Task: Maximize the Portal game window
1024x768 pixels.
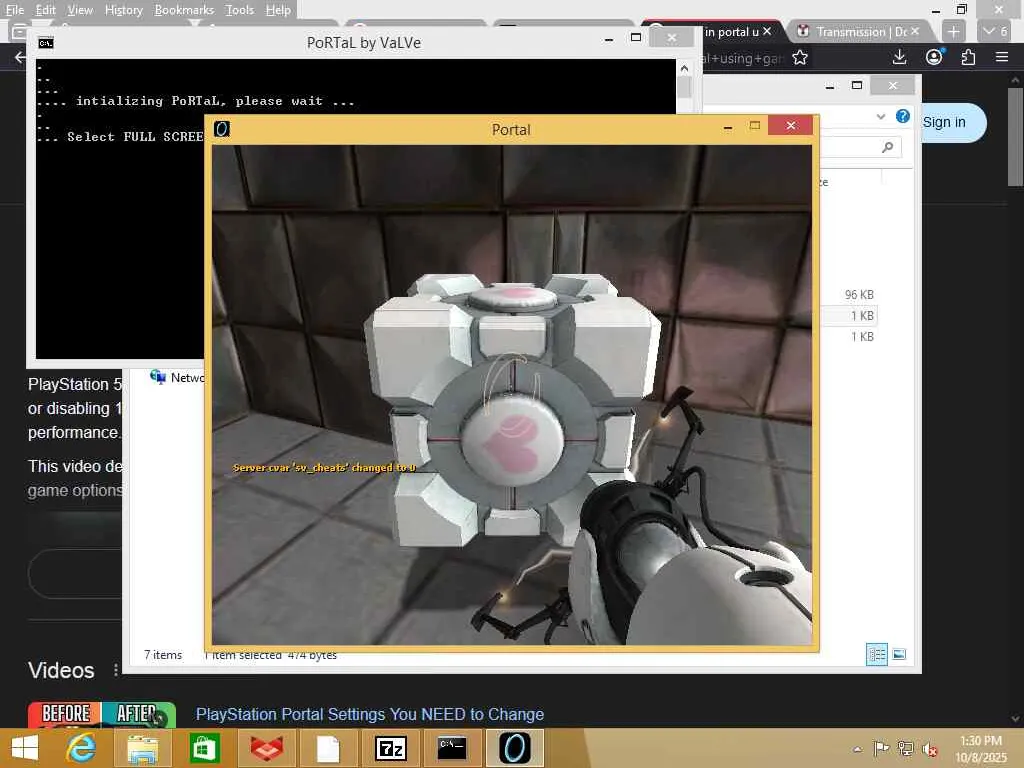Action: point(754,125)
